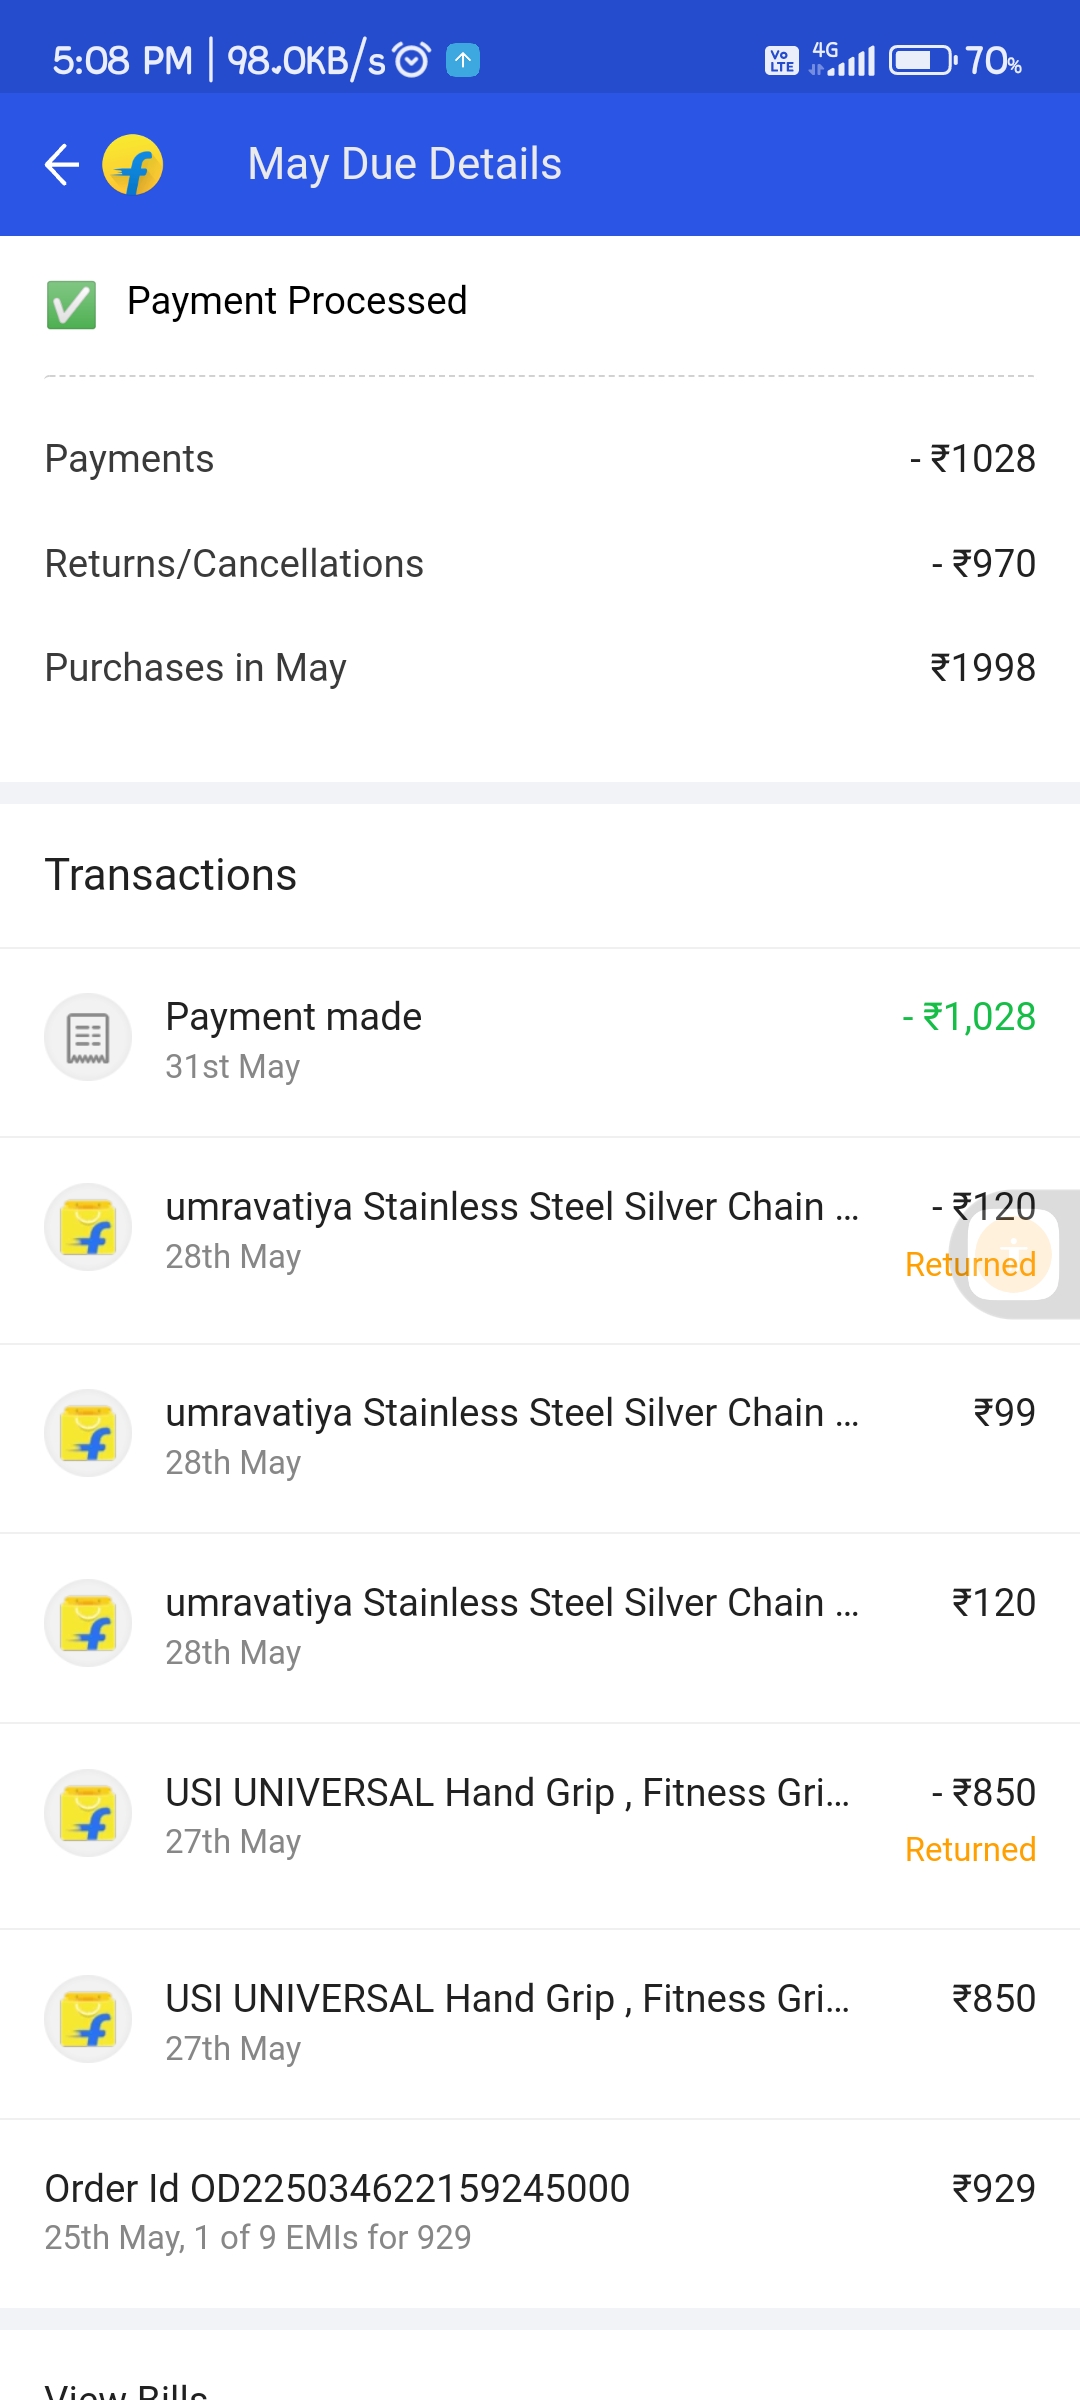Tap the receipt icon beside Payment made

point(88,1037)
